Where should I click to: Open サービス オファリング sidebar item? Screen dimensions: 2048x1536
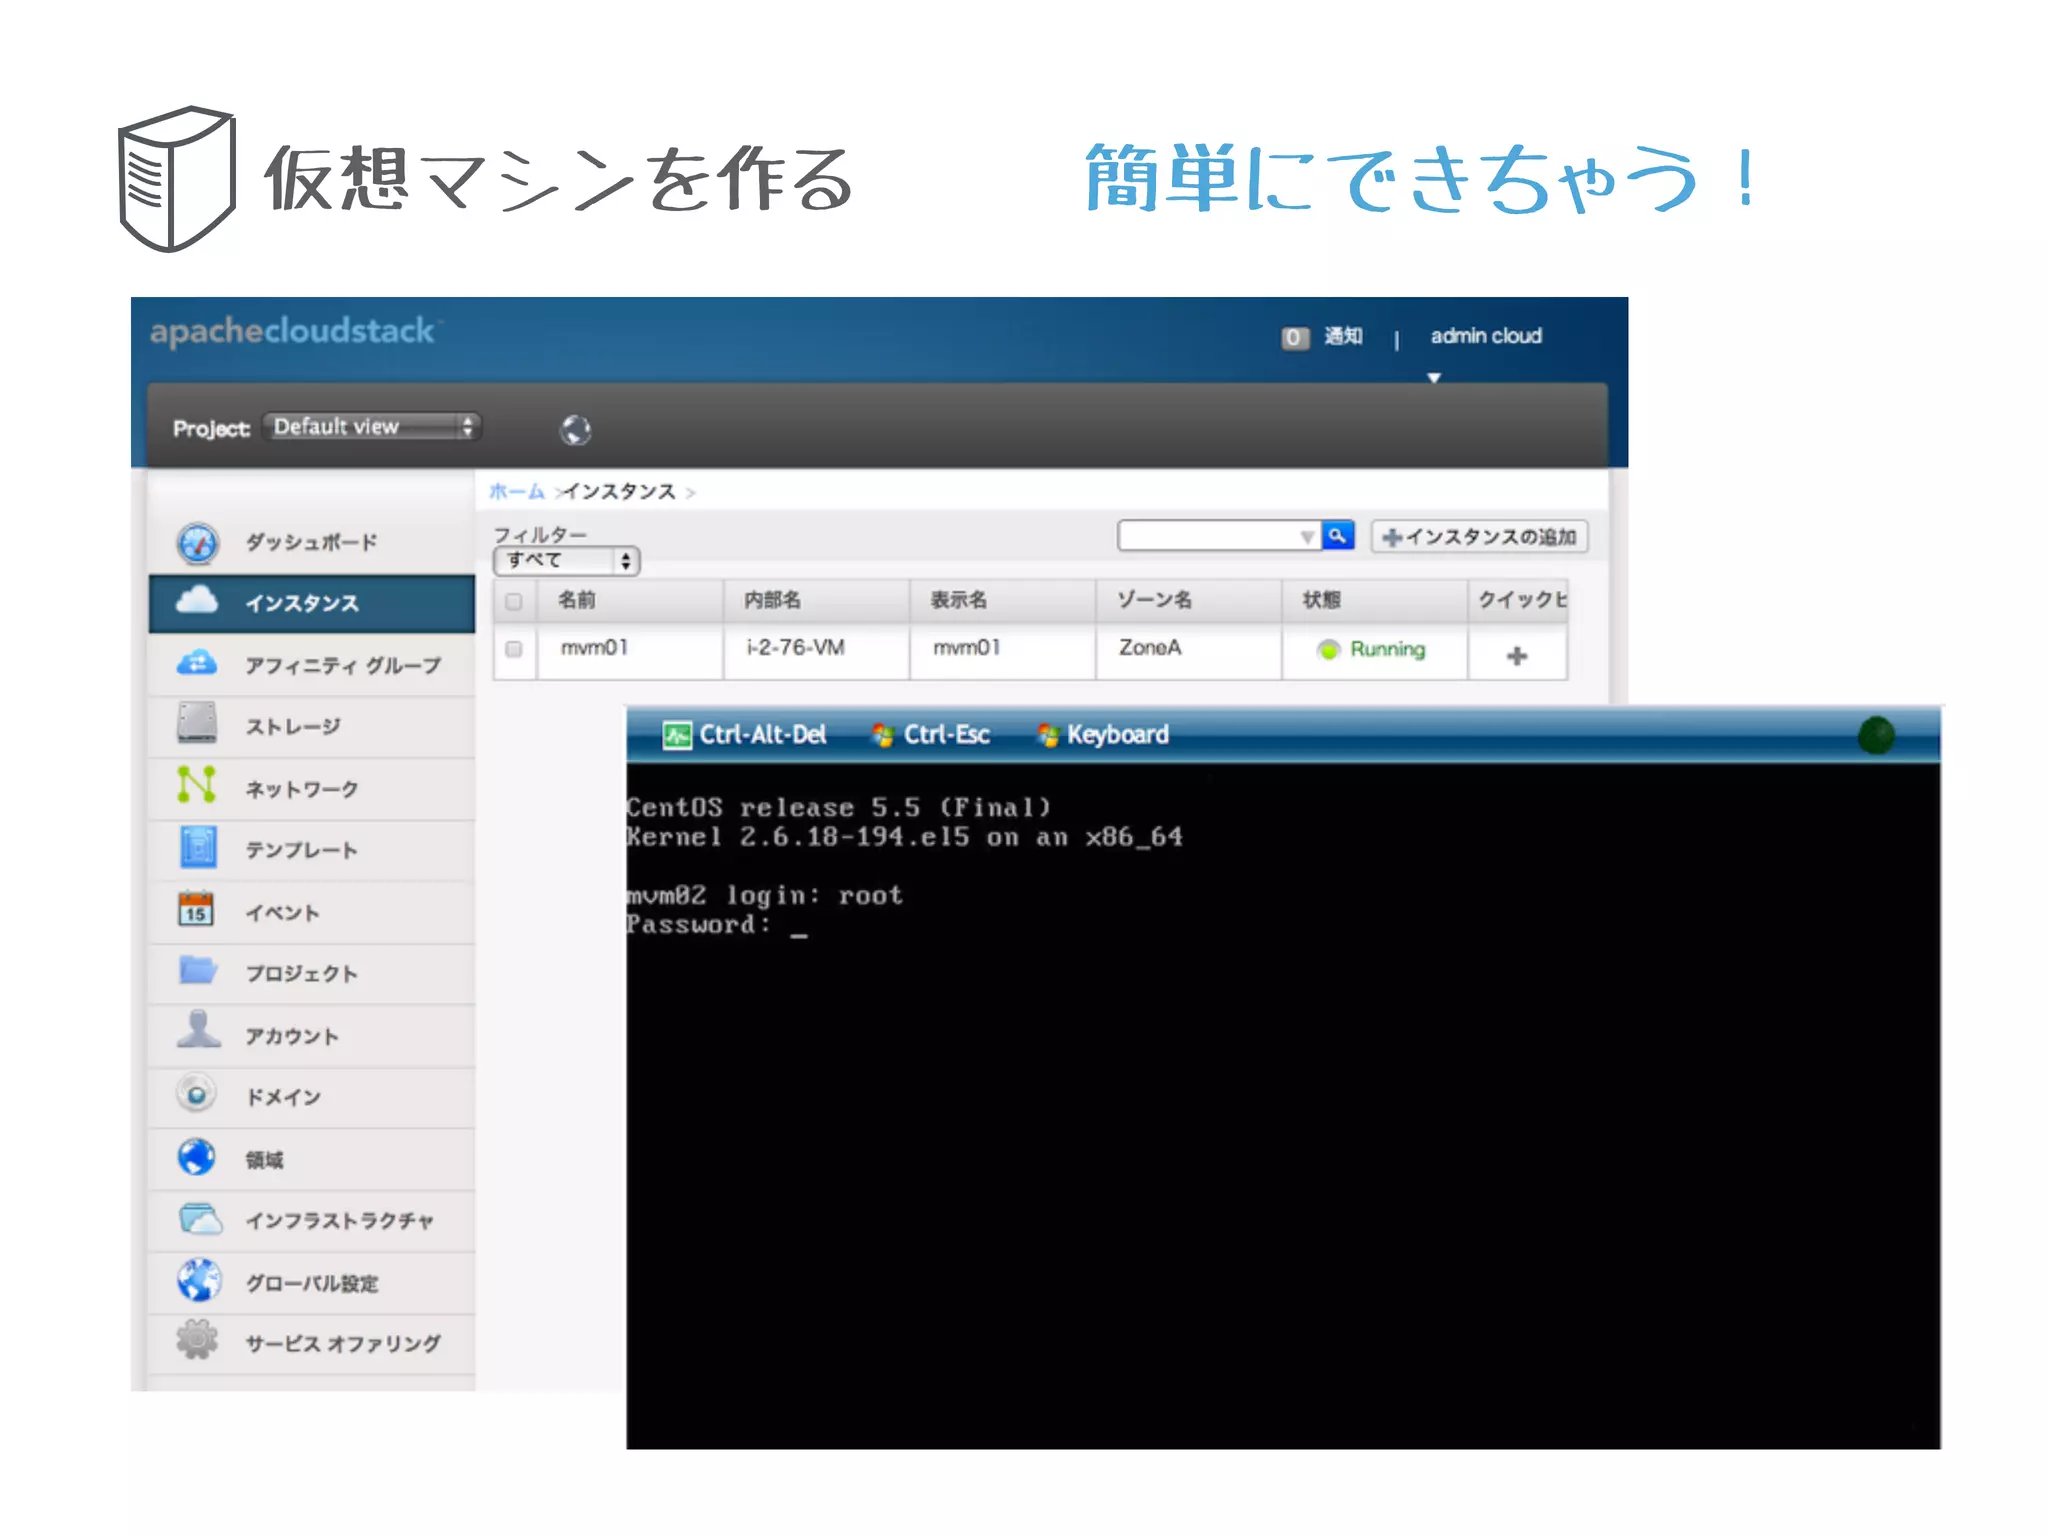(x=342, y=1344)
